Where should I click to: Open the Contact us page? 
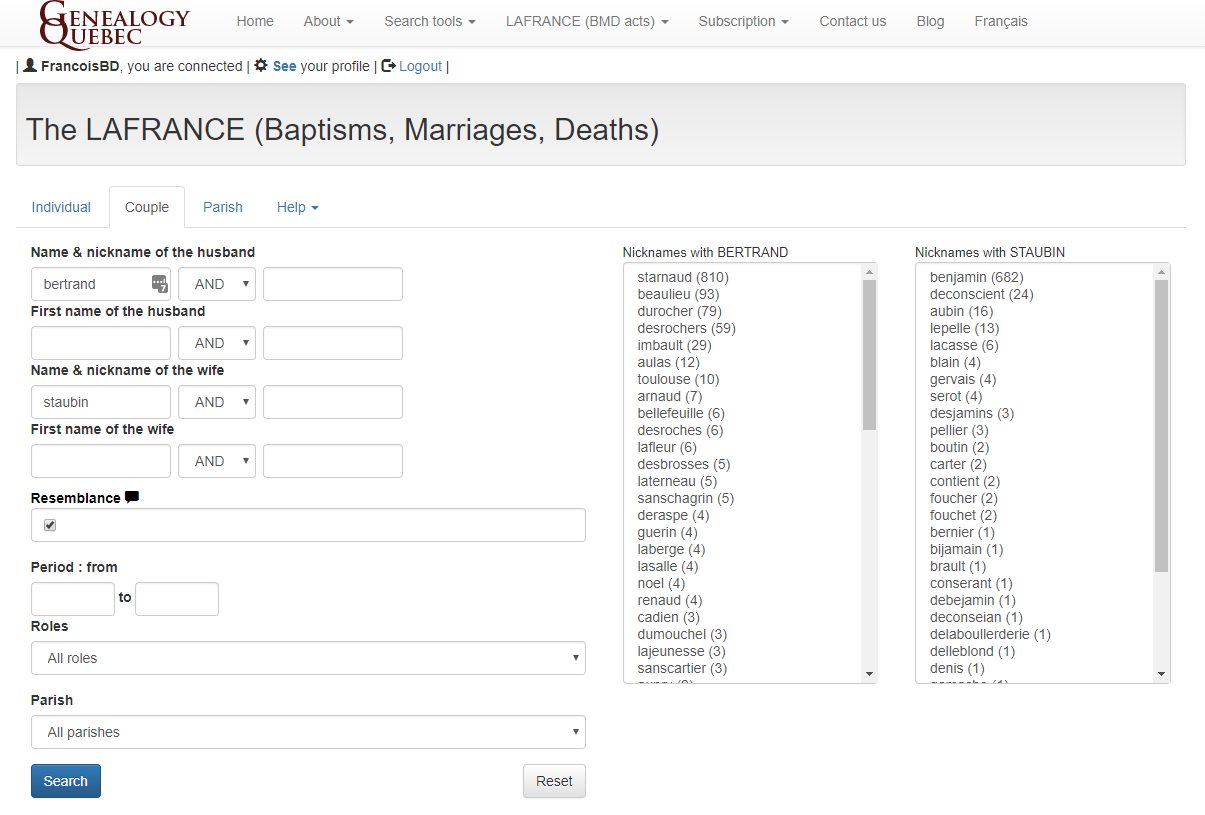(x=853, y=21)
